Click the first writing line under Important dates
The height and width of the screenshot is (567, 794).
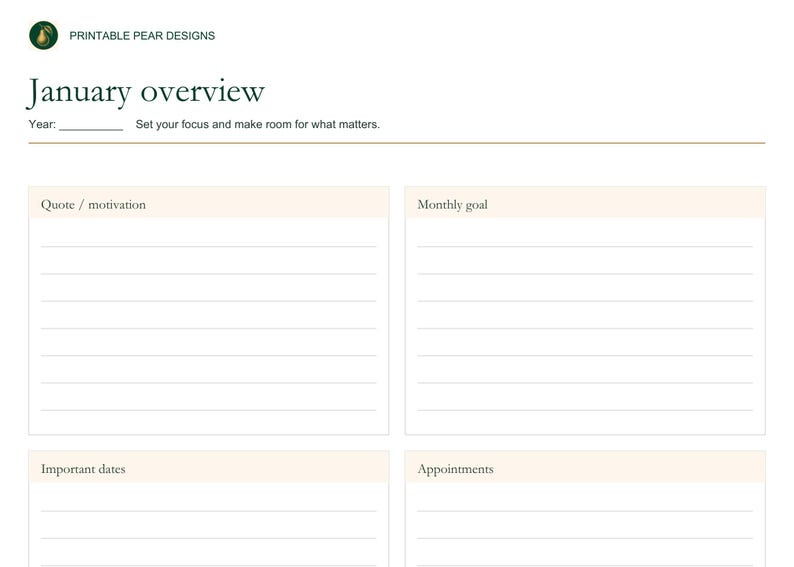pos(209,511)
